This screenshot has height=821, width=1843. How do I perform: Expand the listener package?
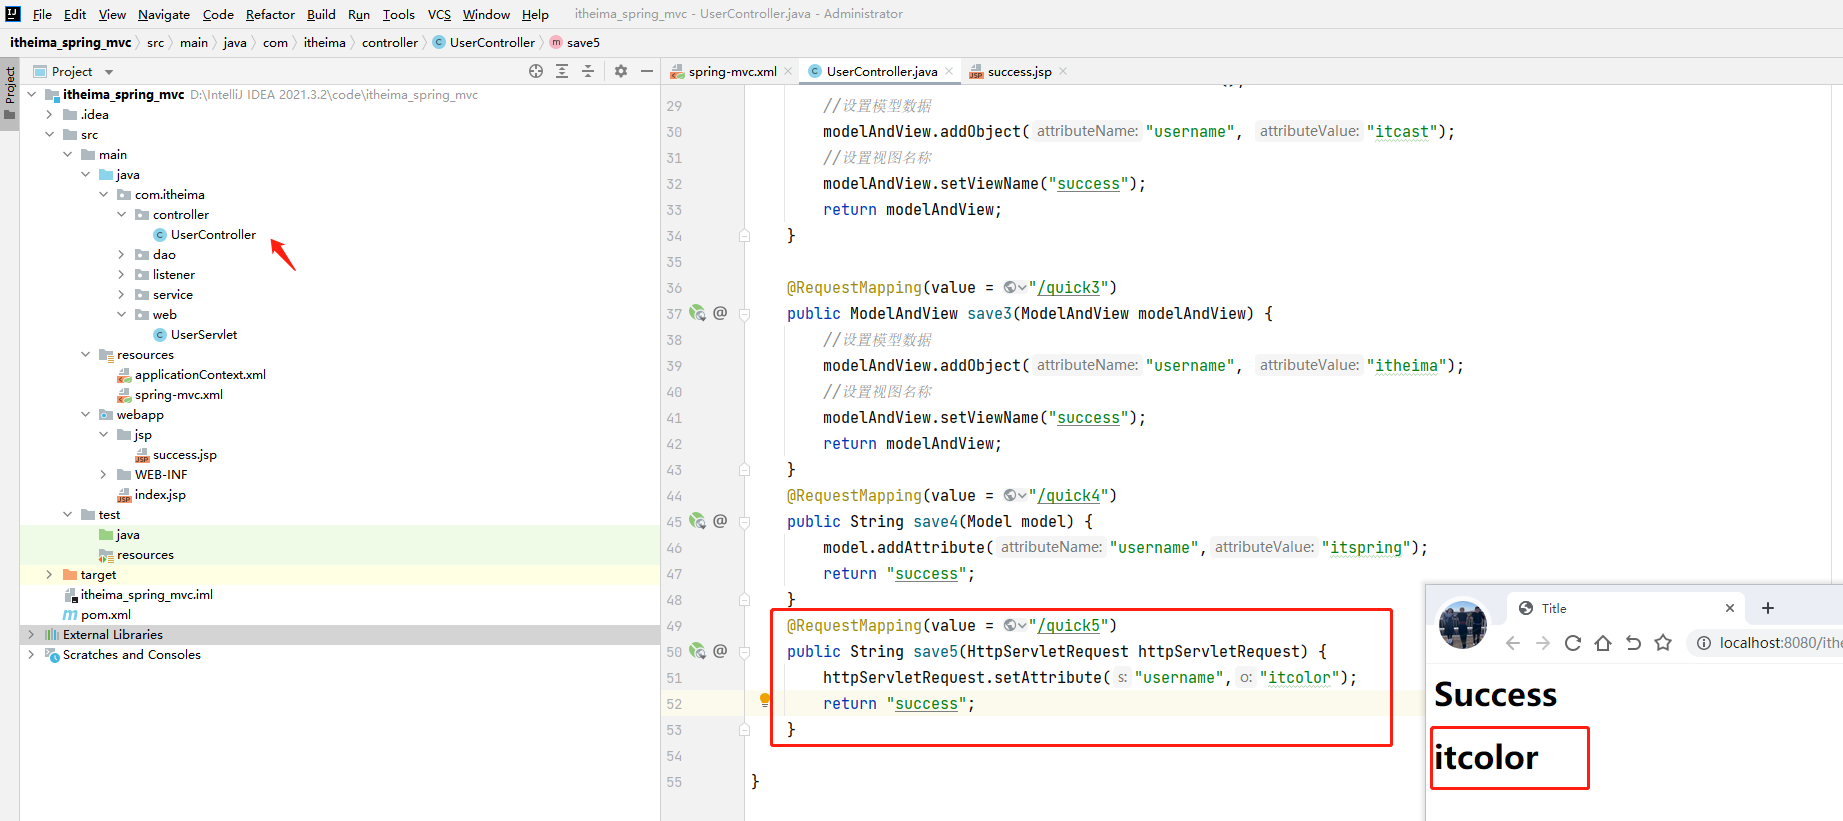(x=121, y=274)
